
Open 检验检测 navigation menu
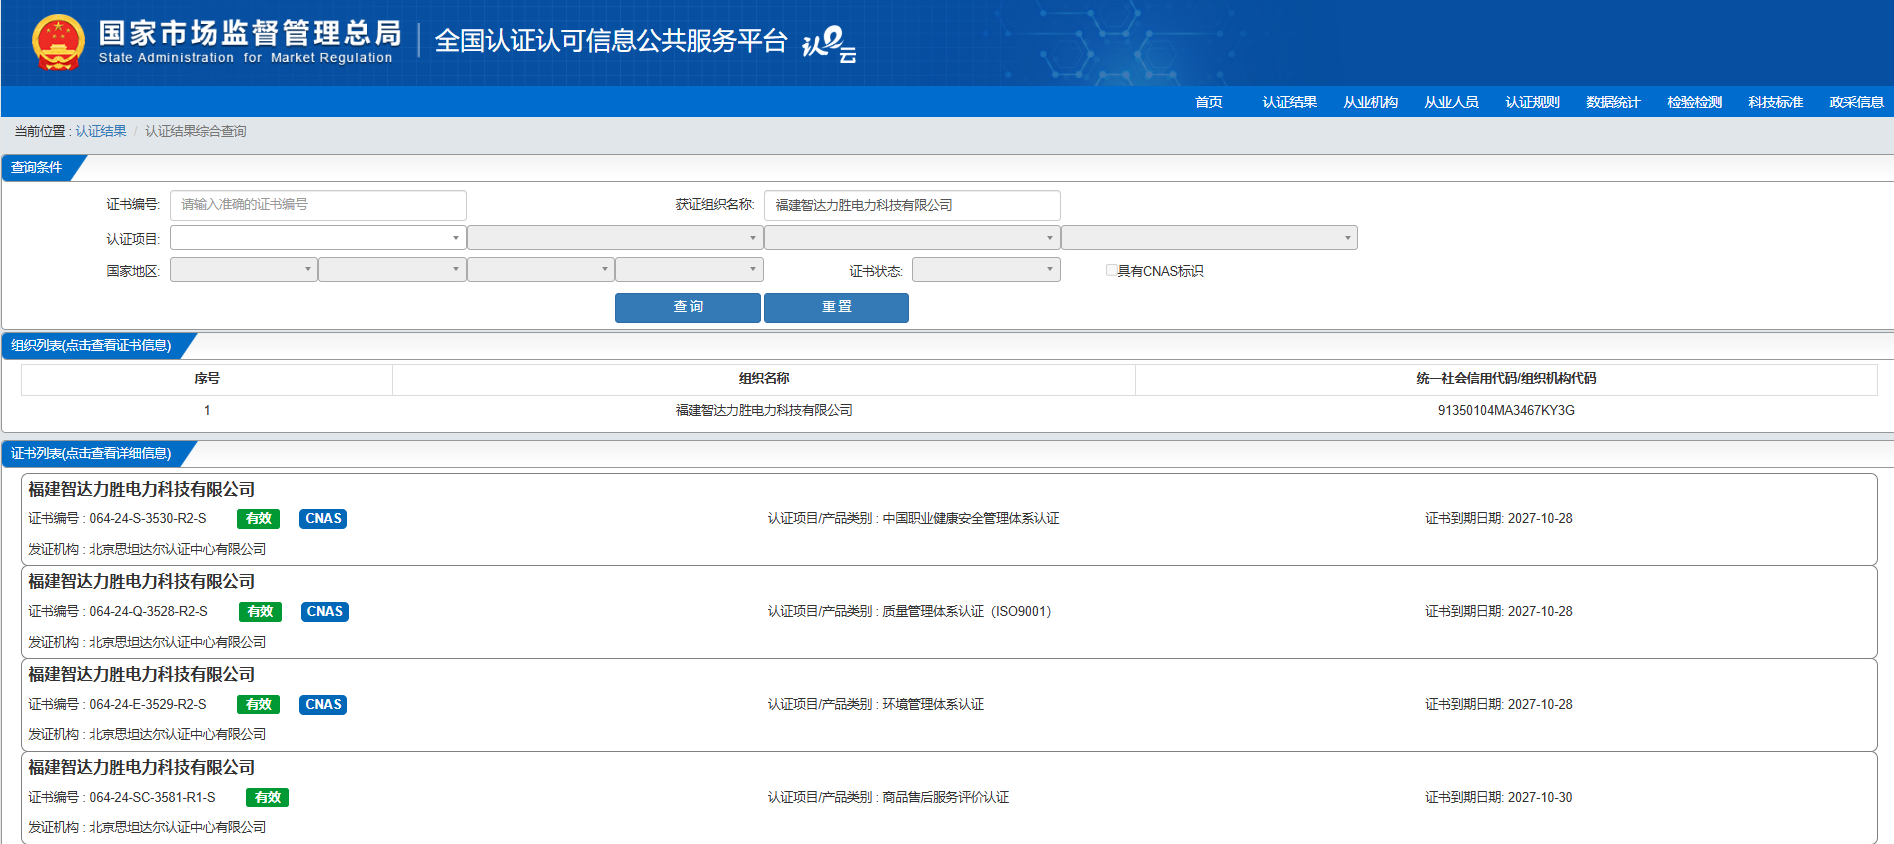(x=1694, y=102)
